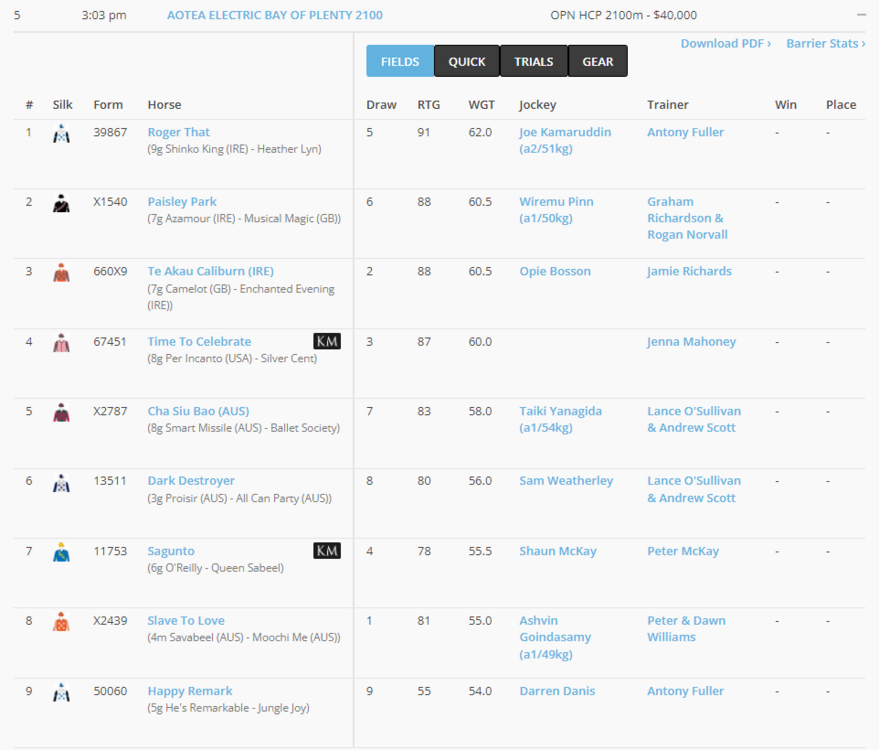
Task: Open the Aotea Electric Bay of Plenty 2100 race link
Action: (274, 15)
